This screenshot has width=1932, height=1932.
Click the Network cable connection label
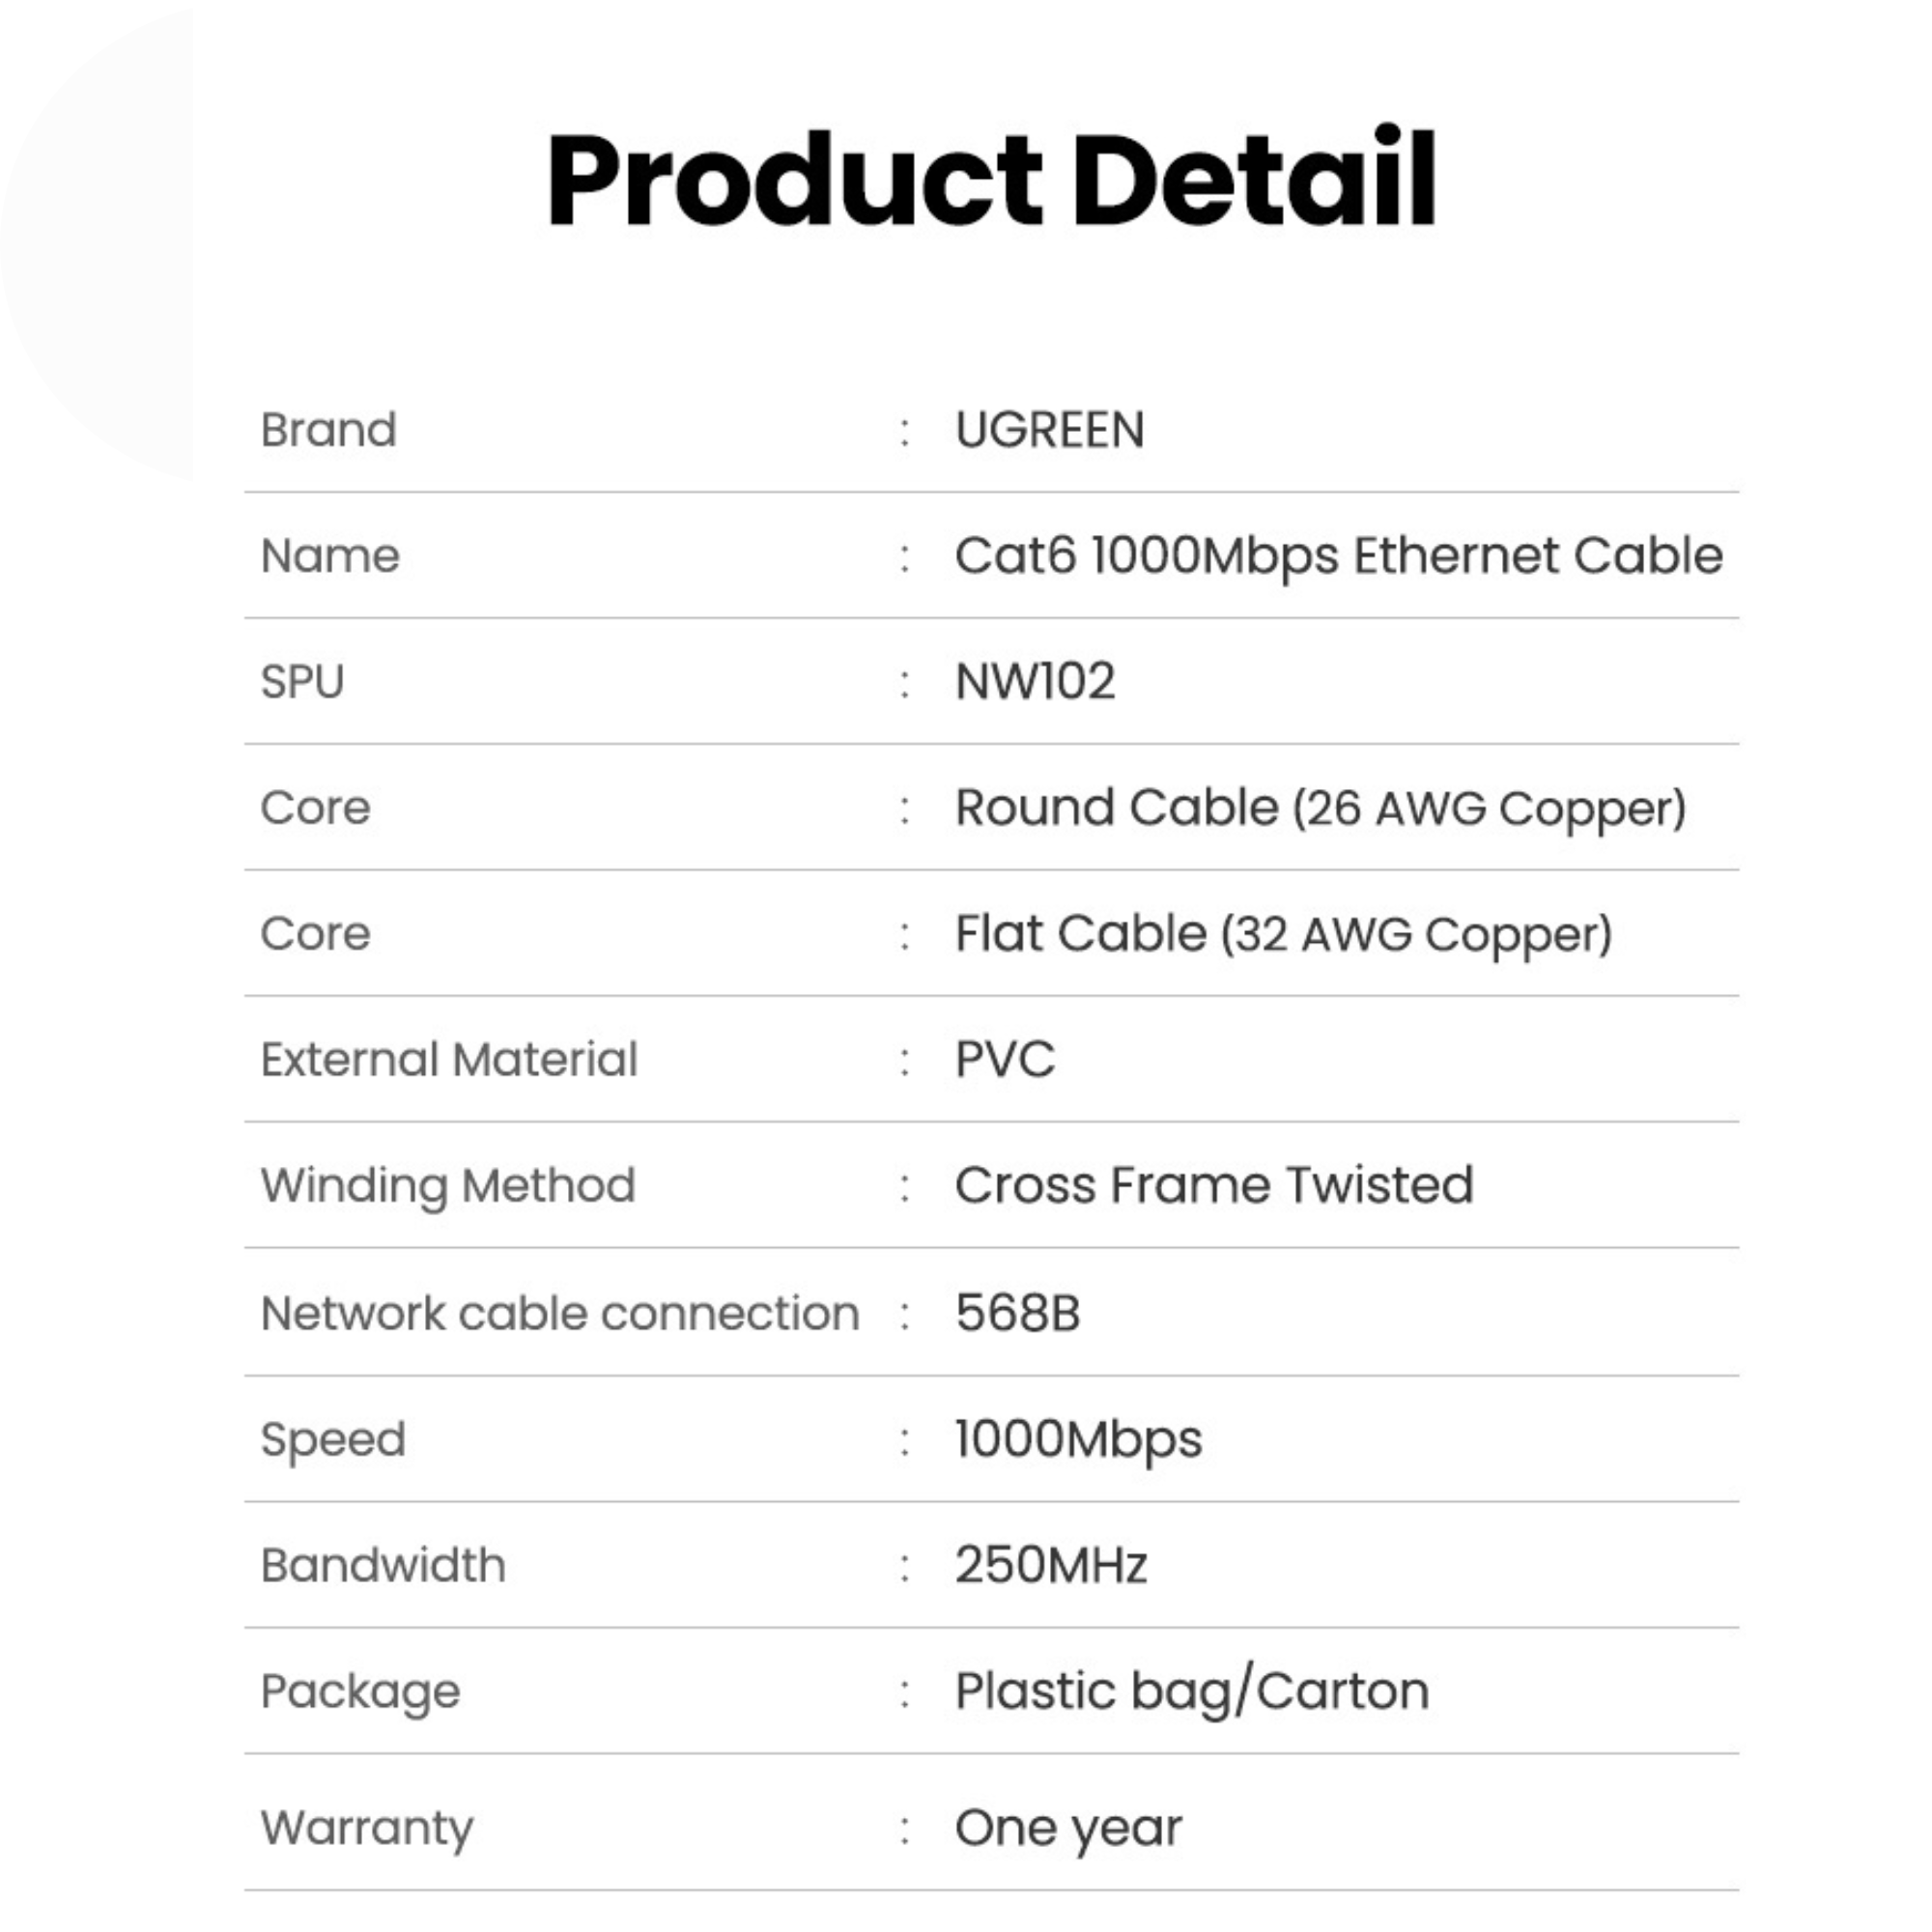tap(559, 1313)
